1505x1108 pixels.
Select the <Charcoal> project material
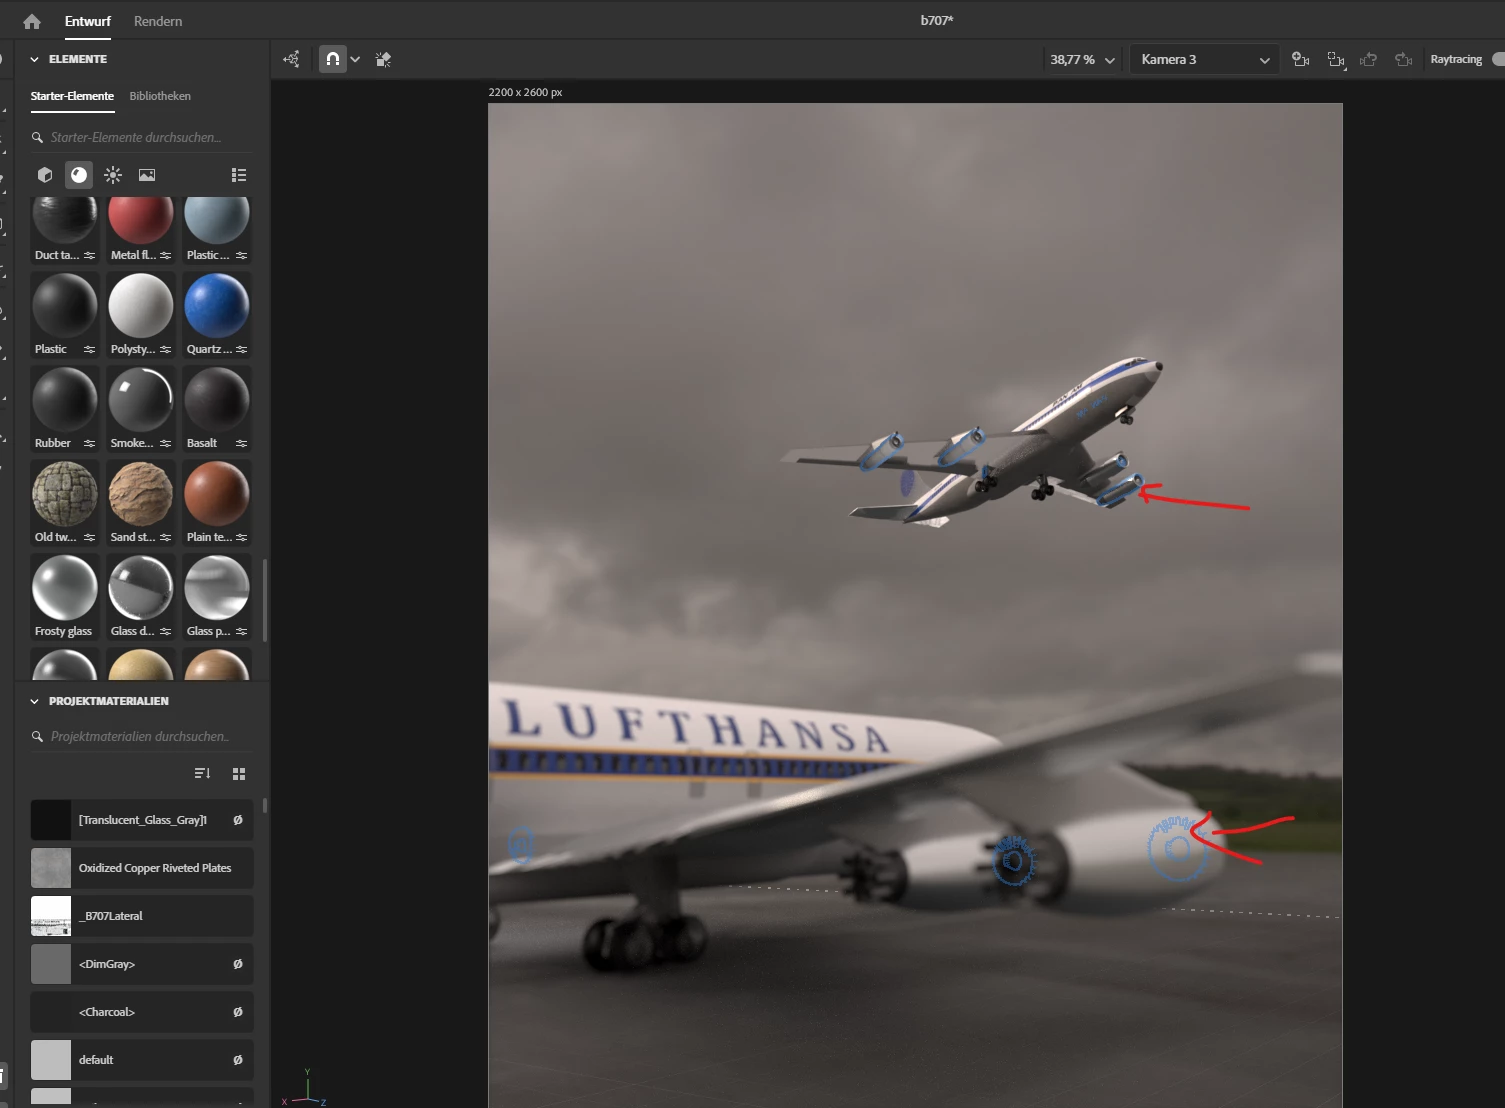142,1012
